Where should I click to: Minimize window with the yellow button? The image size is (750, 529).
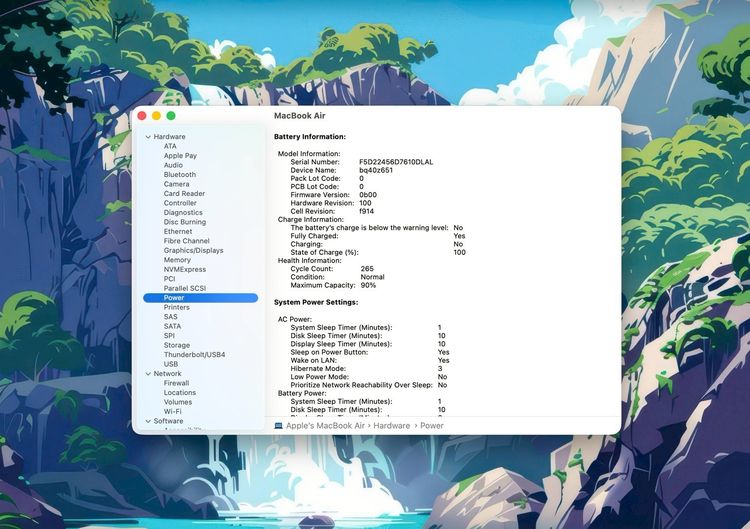(156, 116)
